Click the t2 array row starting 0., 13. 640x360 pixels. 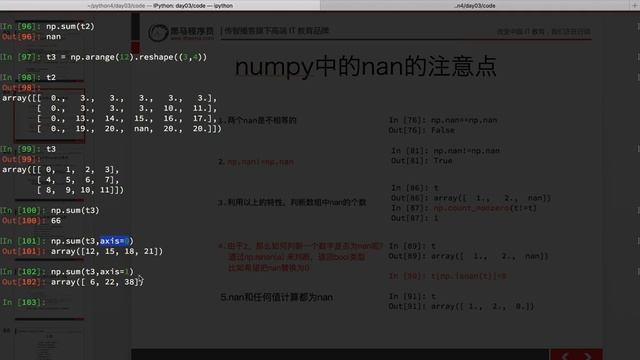coord(127,118)
